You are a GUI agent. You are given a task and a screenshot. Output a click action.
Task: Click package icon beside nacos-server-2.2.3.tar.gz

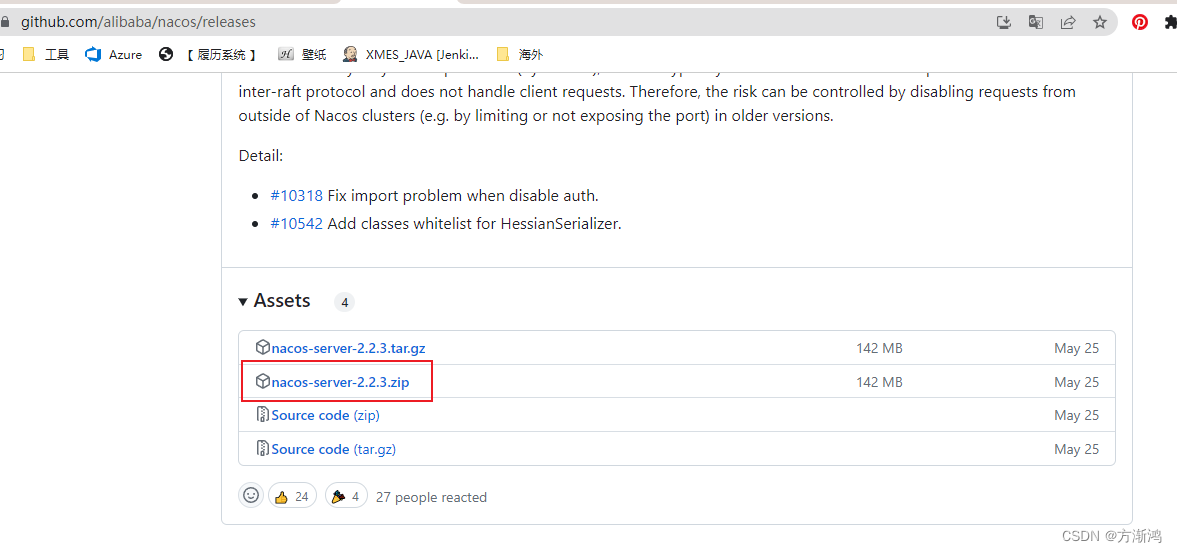click(263, 347)
